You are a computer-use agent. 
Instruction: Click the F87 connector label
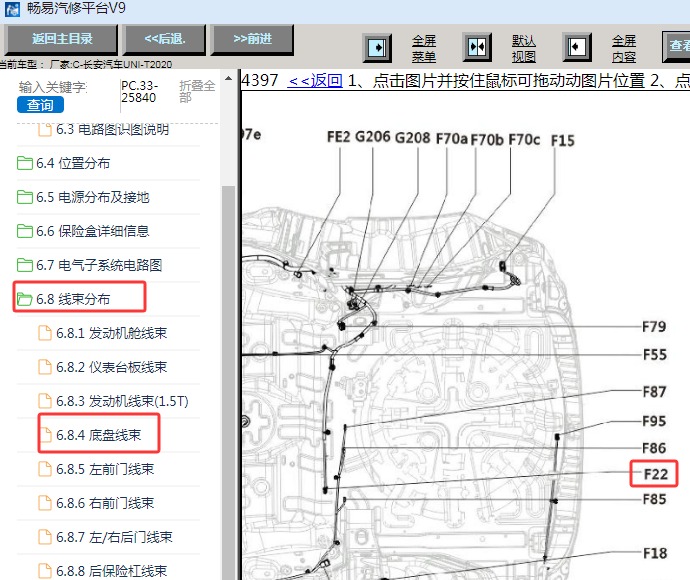pos(654,392)
